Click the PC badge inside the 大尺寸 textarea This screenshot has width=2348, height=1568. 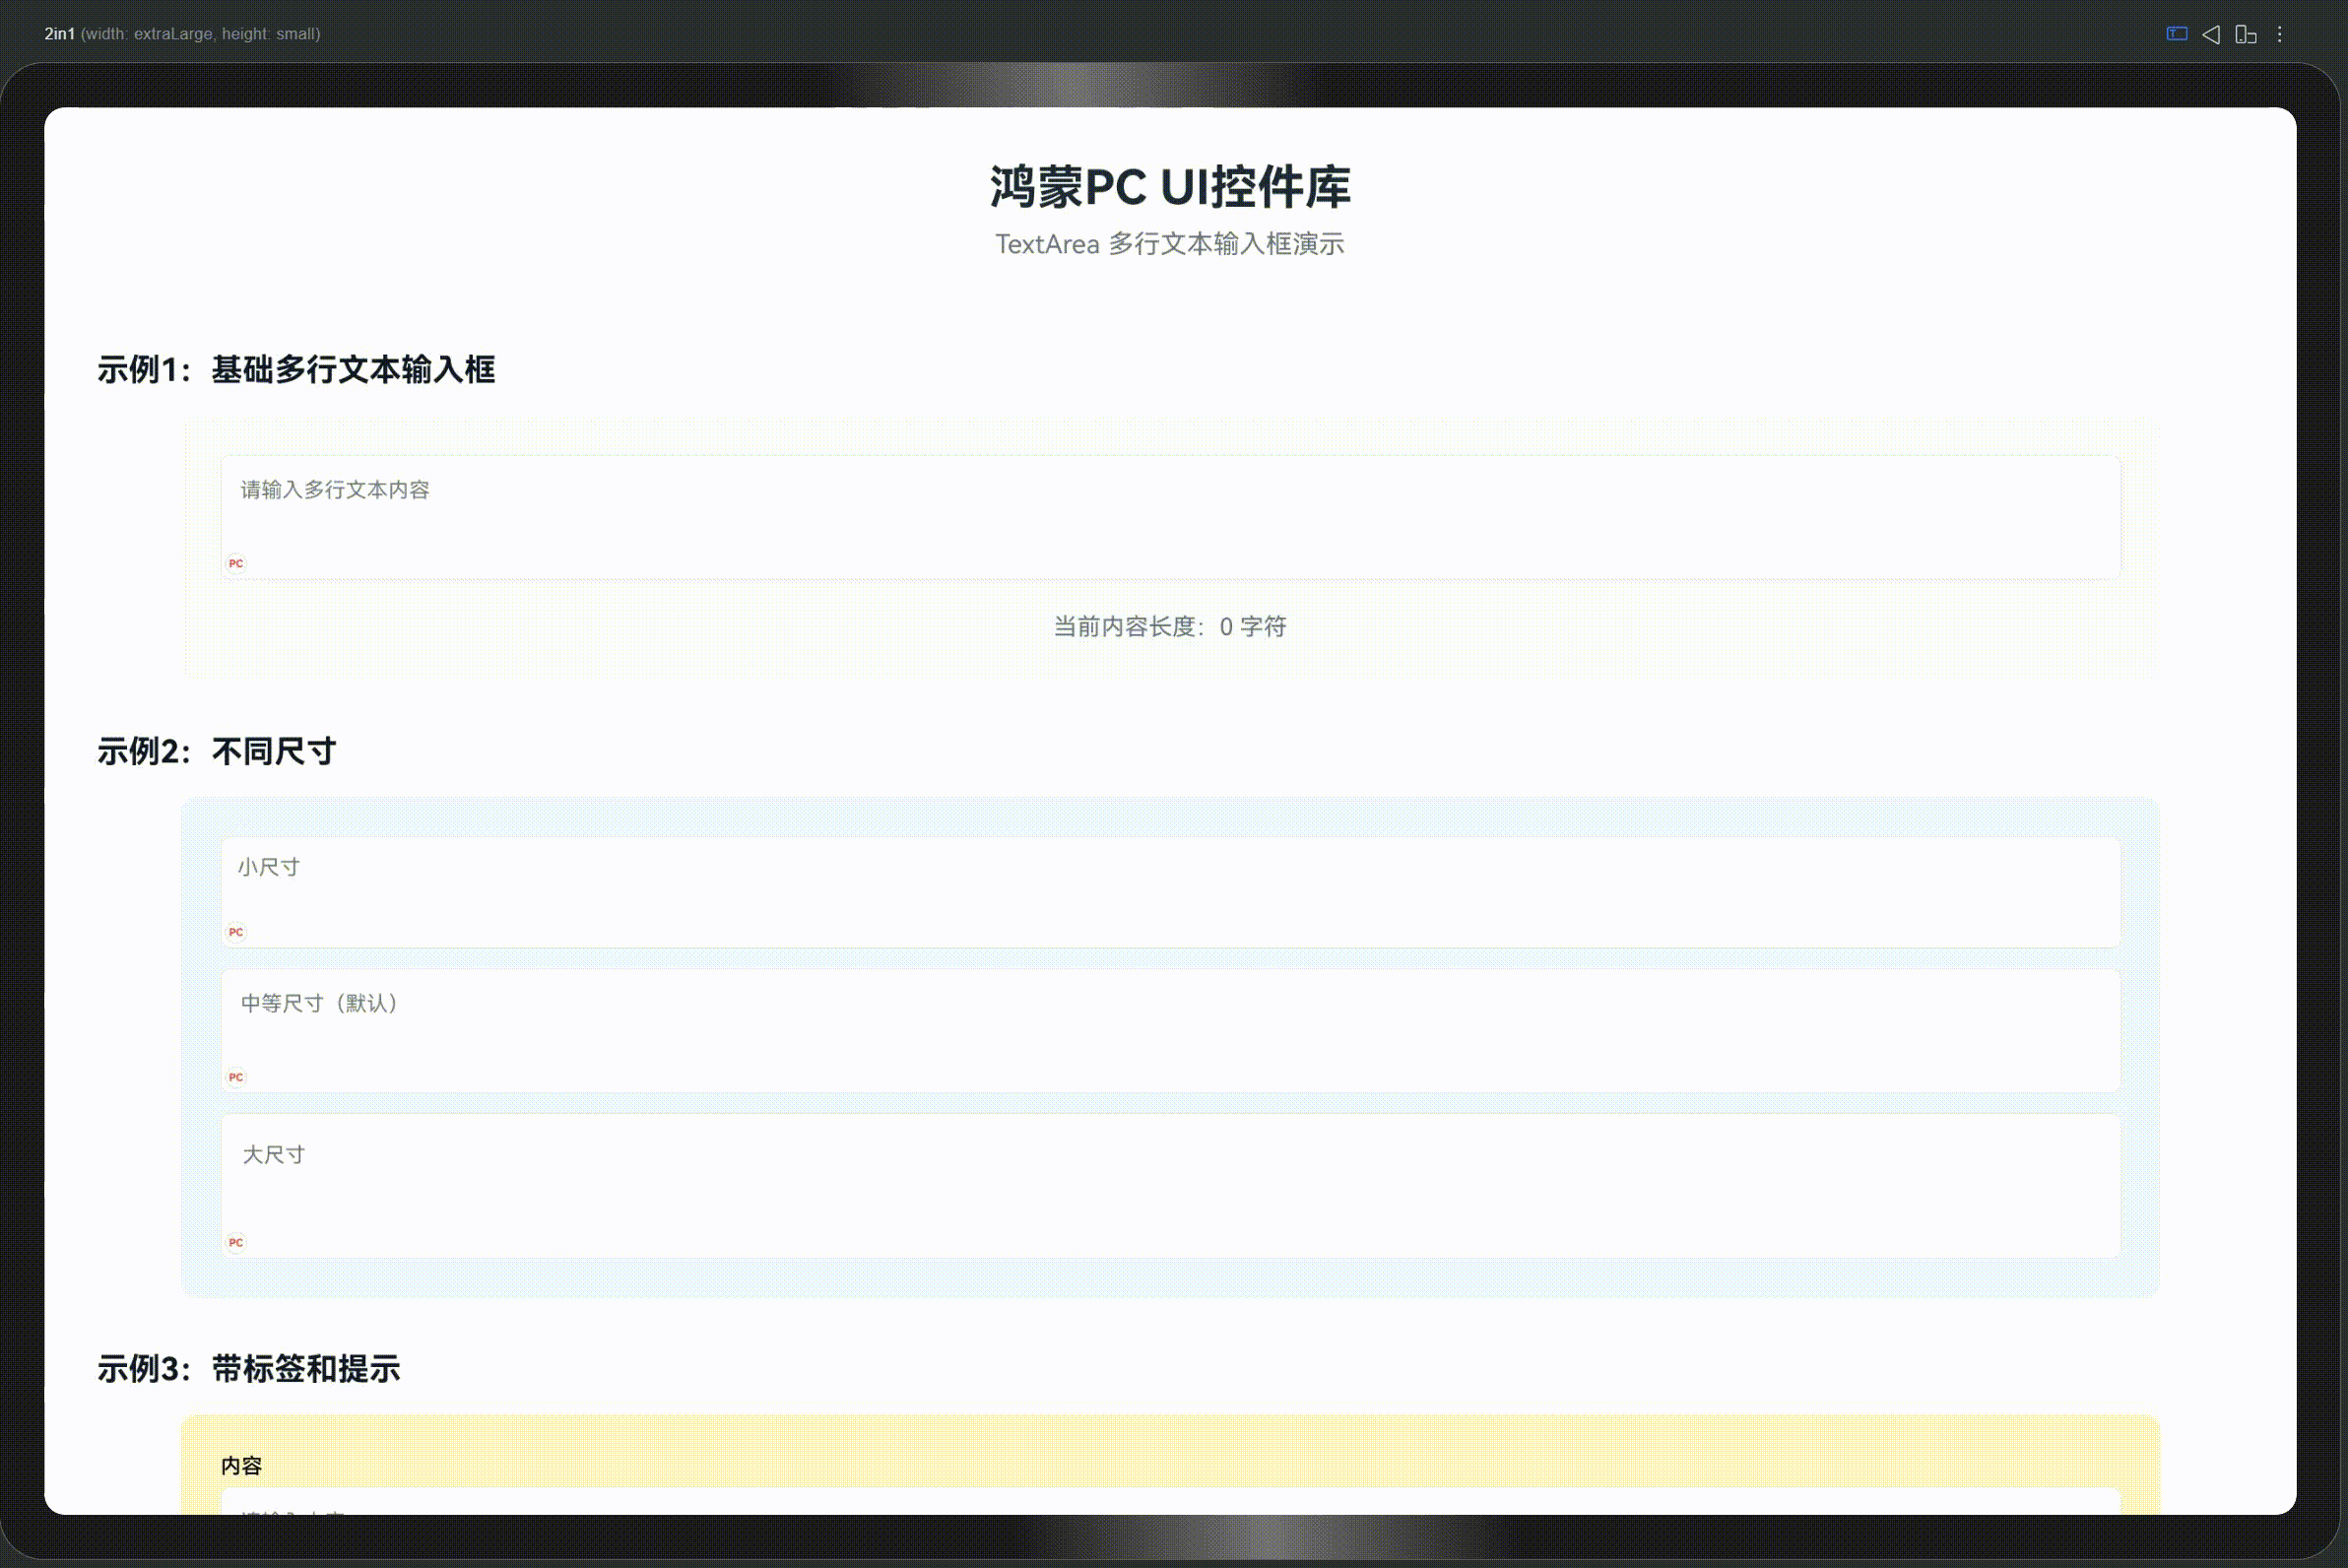point(236,1243)
